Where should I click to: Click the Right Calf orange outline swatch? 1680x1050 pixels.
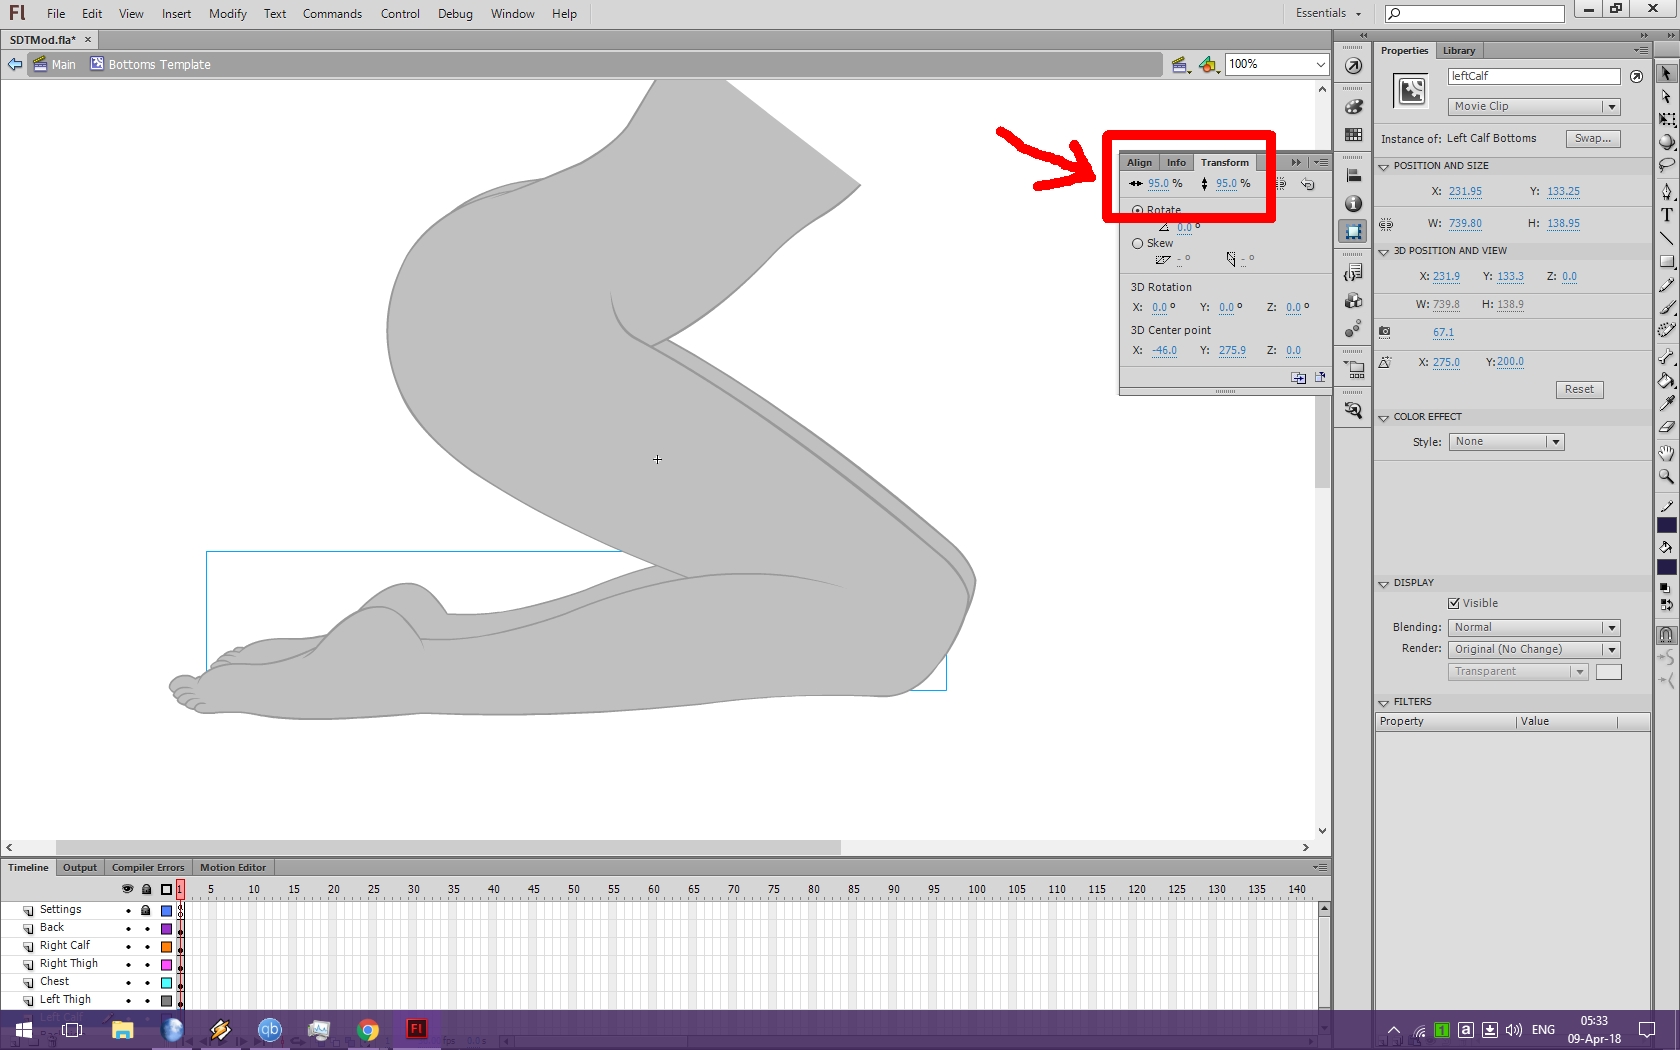pyautogui.click(x=166, y=947)
